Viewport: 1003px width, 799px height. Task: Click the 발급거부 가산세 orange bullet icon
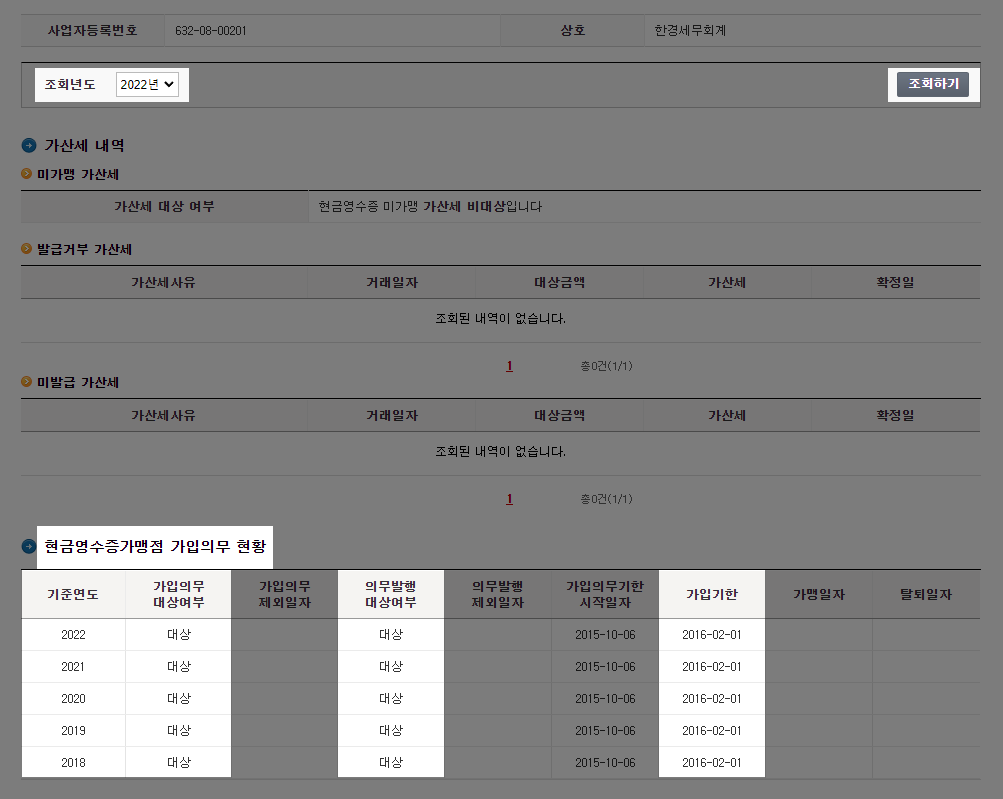click(x=26, y=248)
